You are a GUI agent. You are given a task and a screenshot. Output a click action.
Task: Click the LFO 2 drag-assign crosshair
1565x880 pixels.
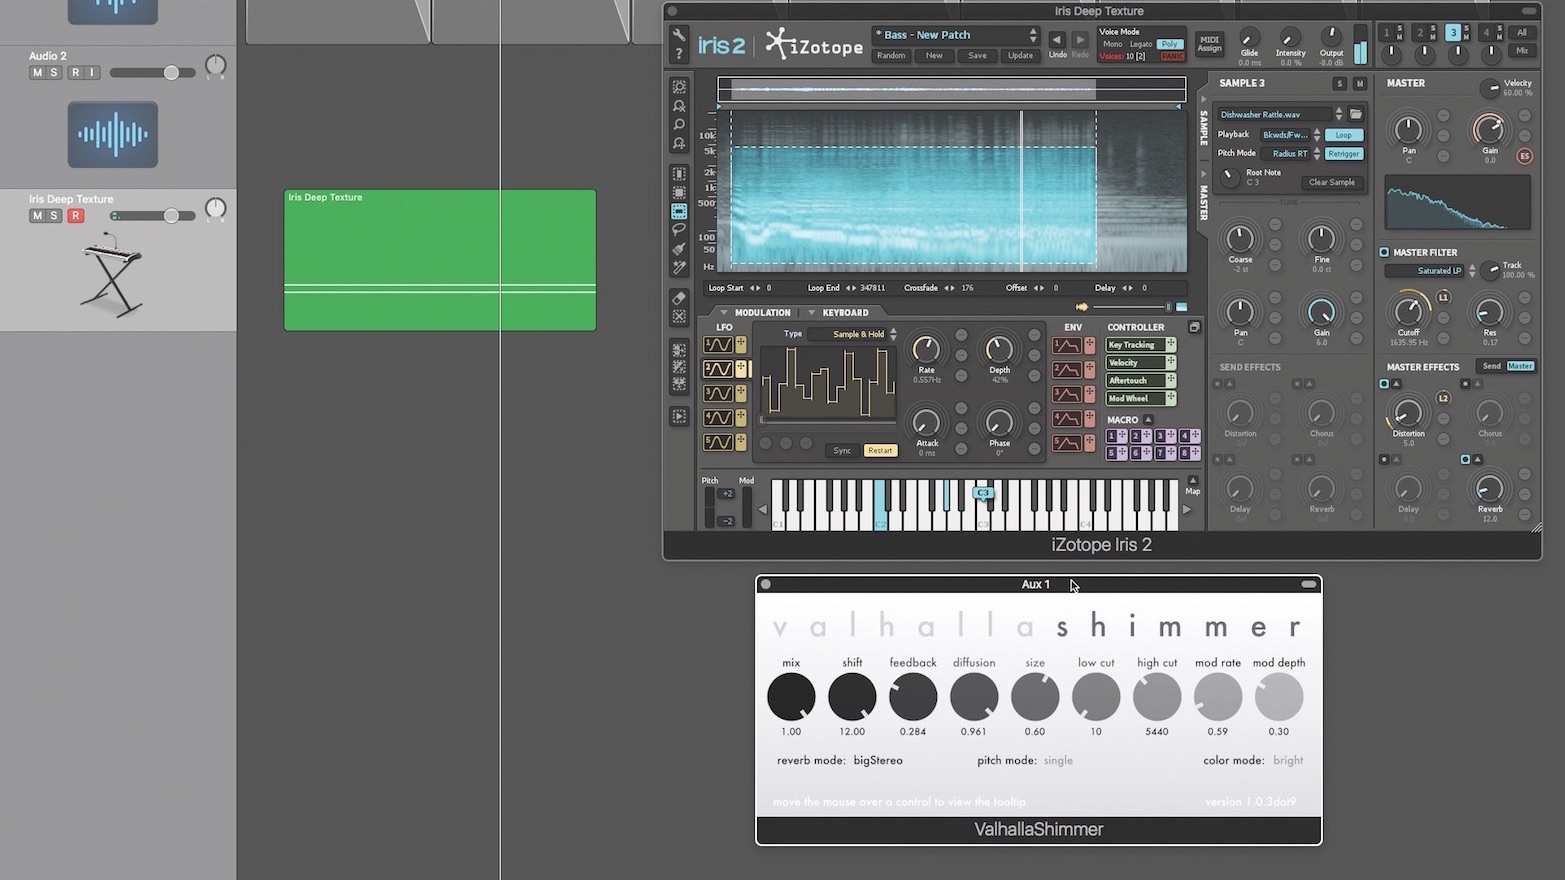(741, 369)
